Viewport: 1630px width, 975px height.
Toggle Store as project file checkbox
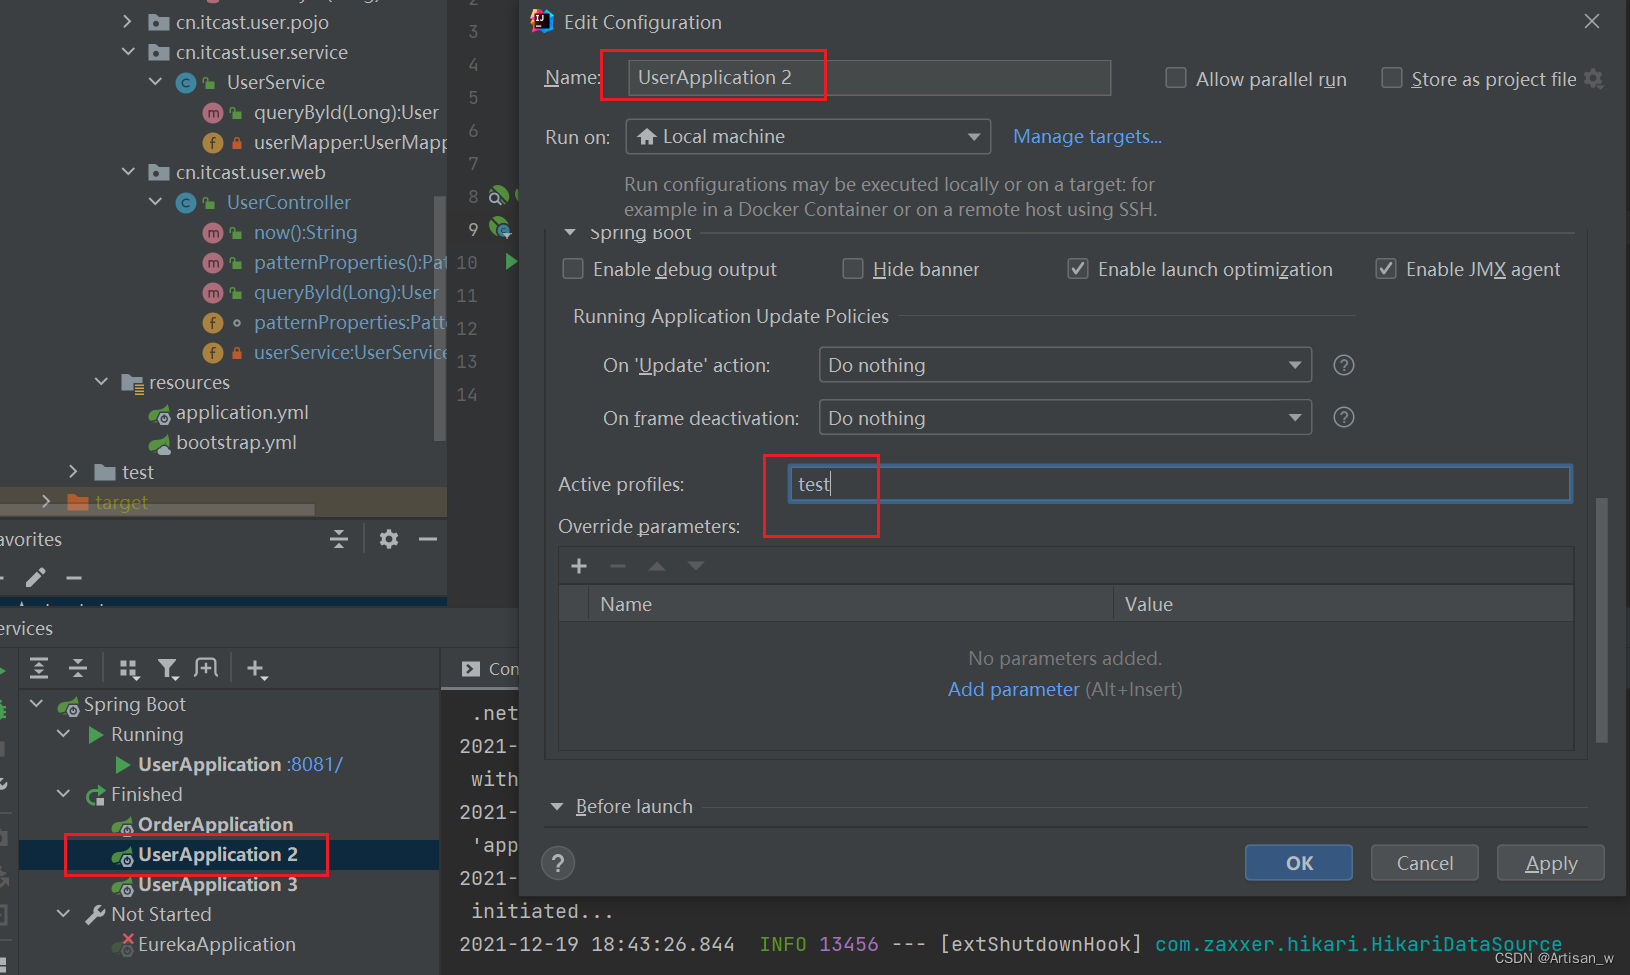[x=1391, y=78]
